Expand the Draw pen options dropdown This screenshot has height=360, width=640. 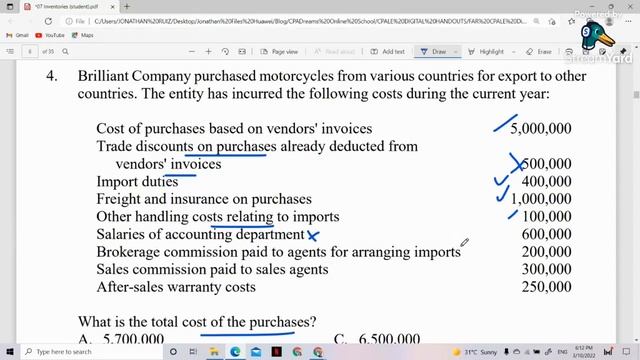[x=456, y=51]
